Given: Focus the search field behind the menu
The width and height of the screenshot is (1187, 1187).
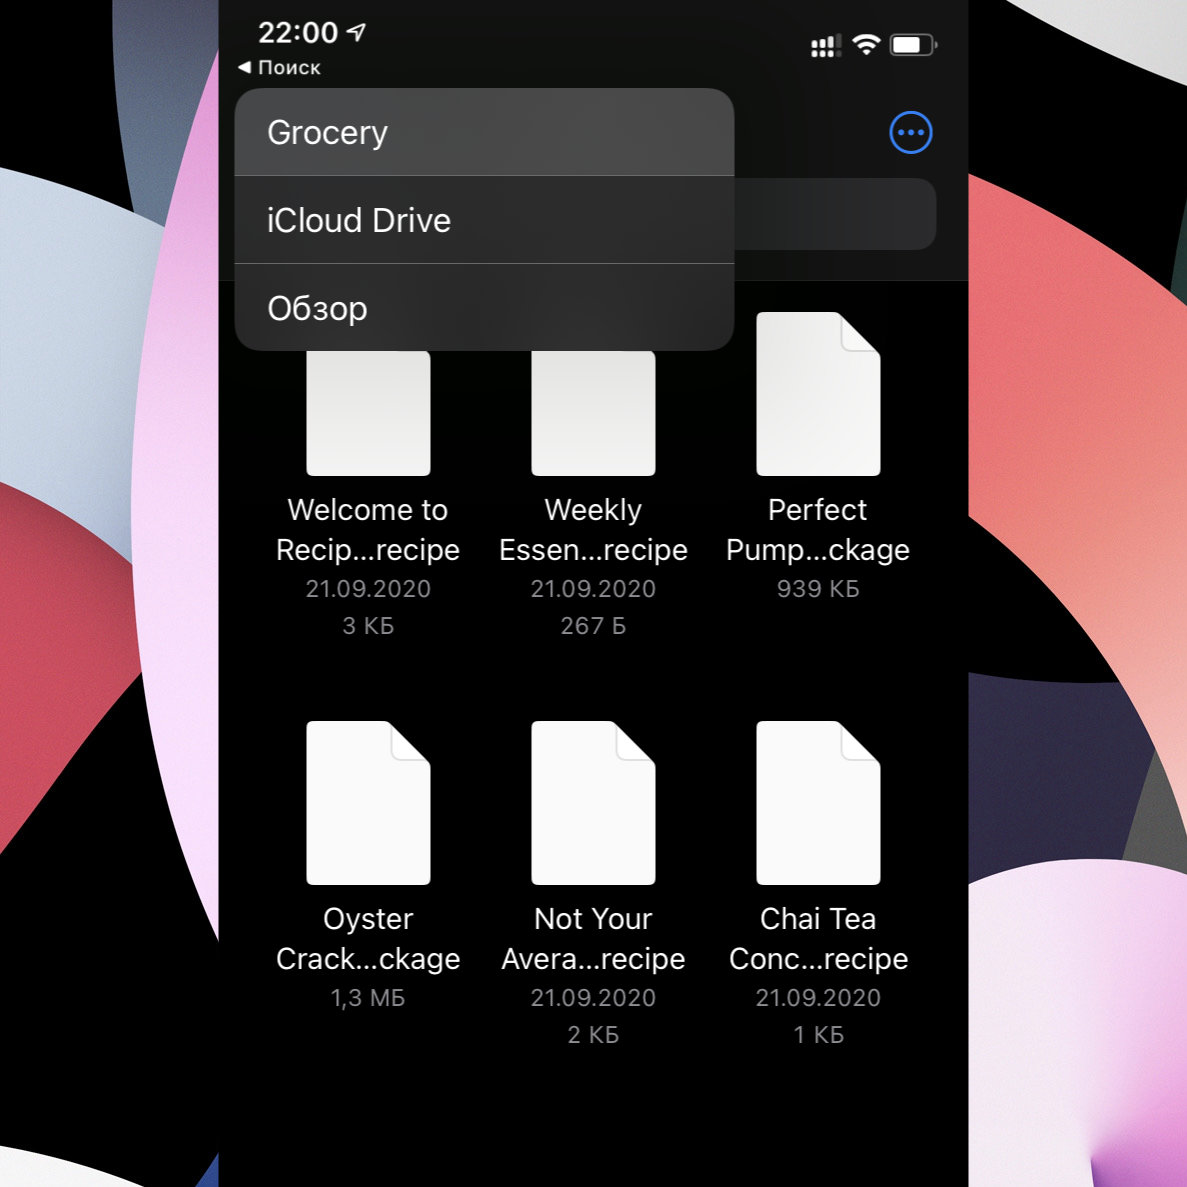Looking at the screenshot, I should [835, 214].
